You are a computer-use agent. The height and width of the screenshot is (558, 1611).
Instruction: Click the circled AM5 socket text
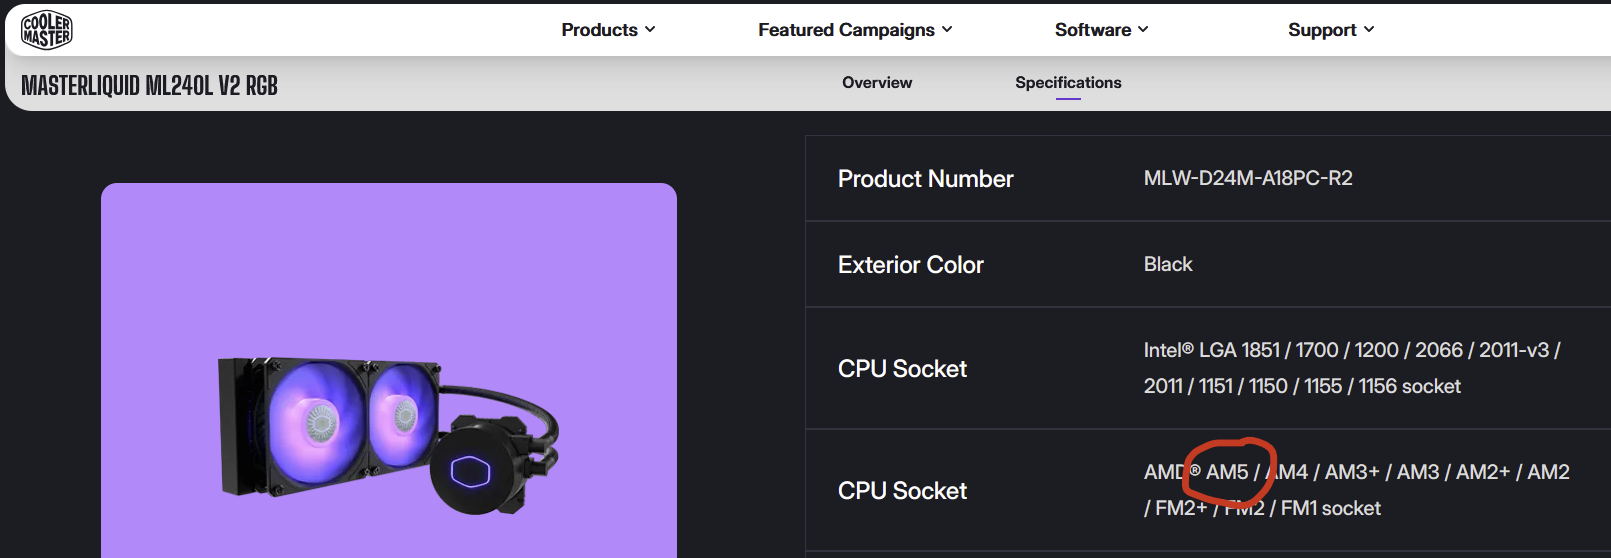click(1227, 472)
